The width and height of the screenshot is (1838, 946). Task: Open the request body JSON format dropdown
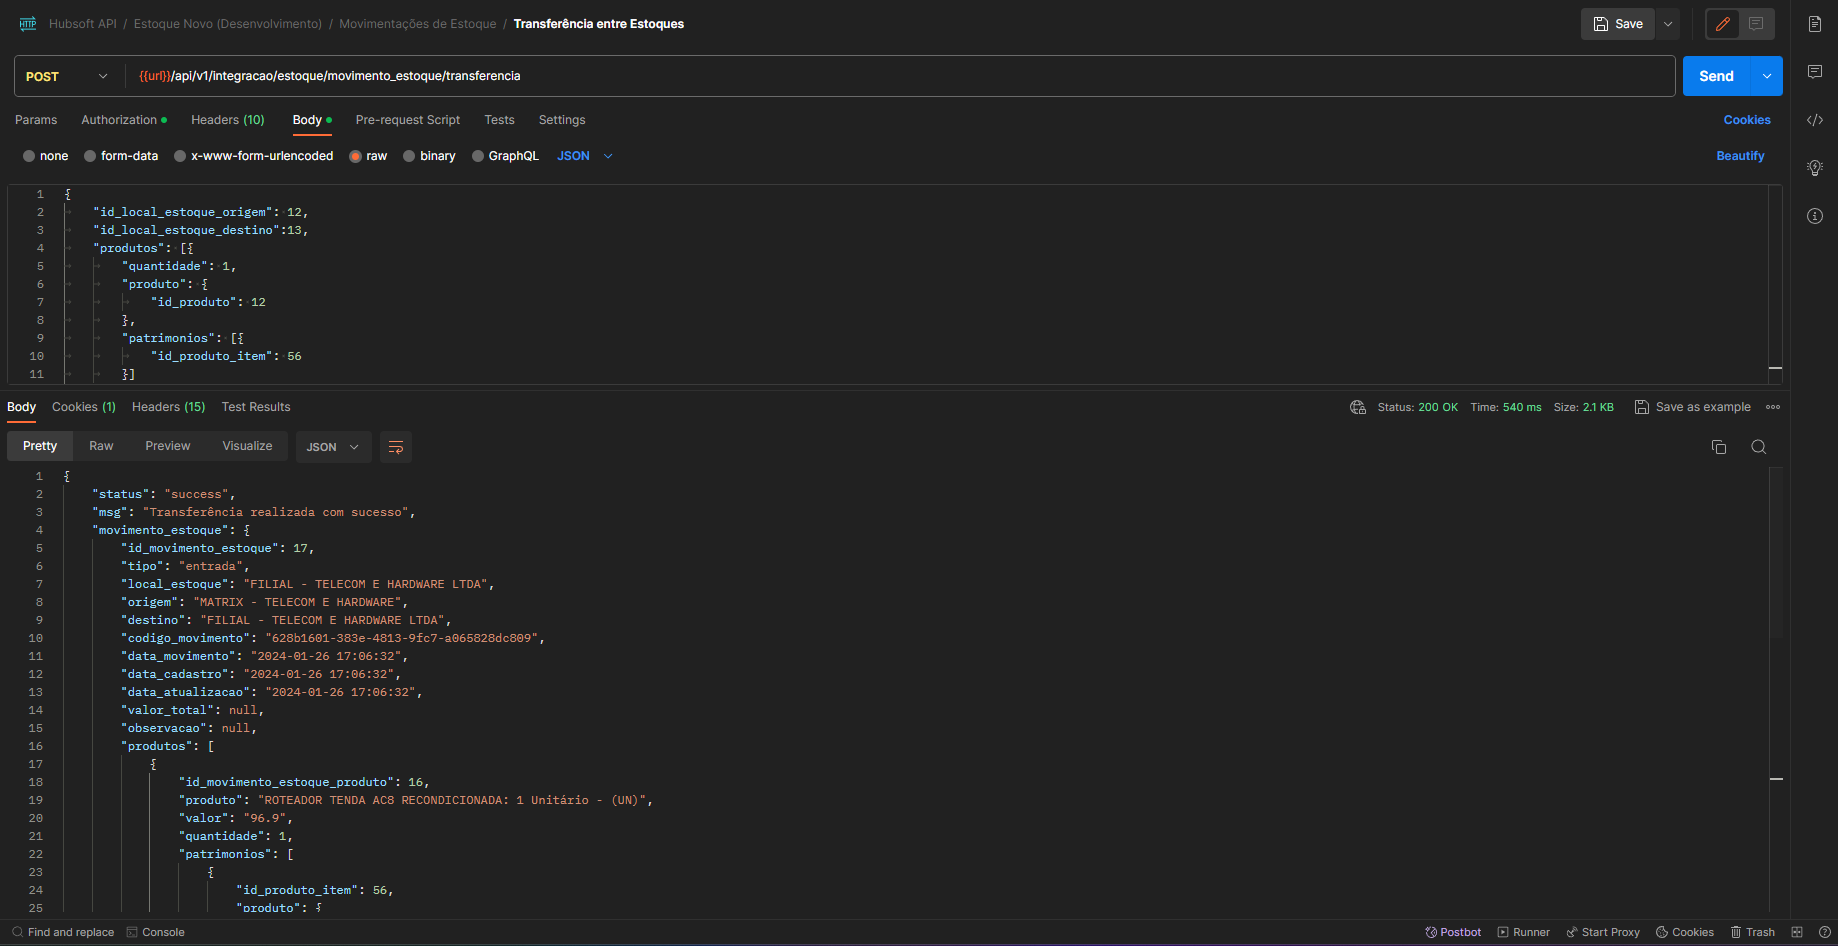(585, 156)
